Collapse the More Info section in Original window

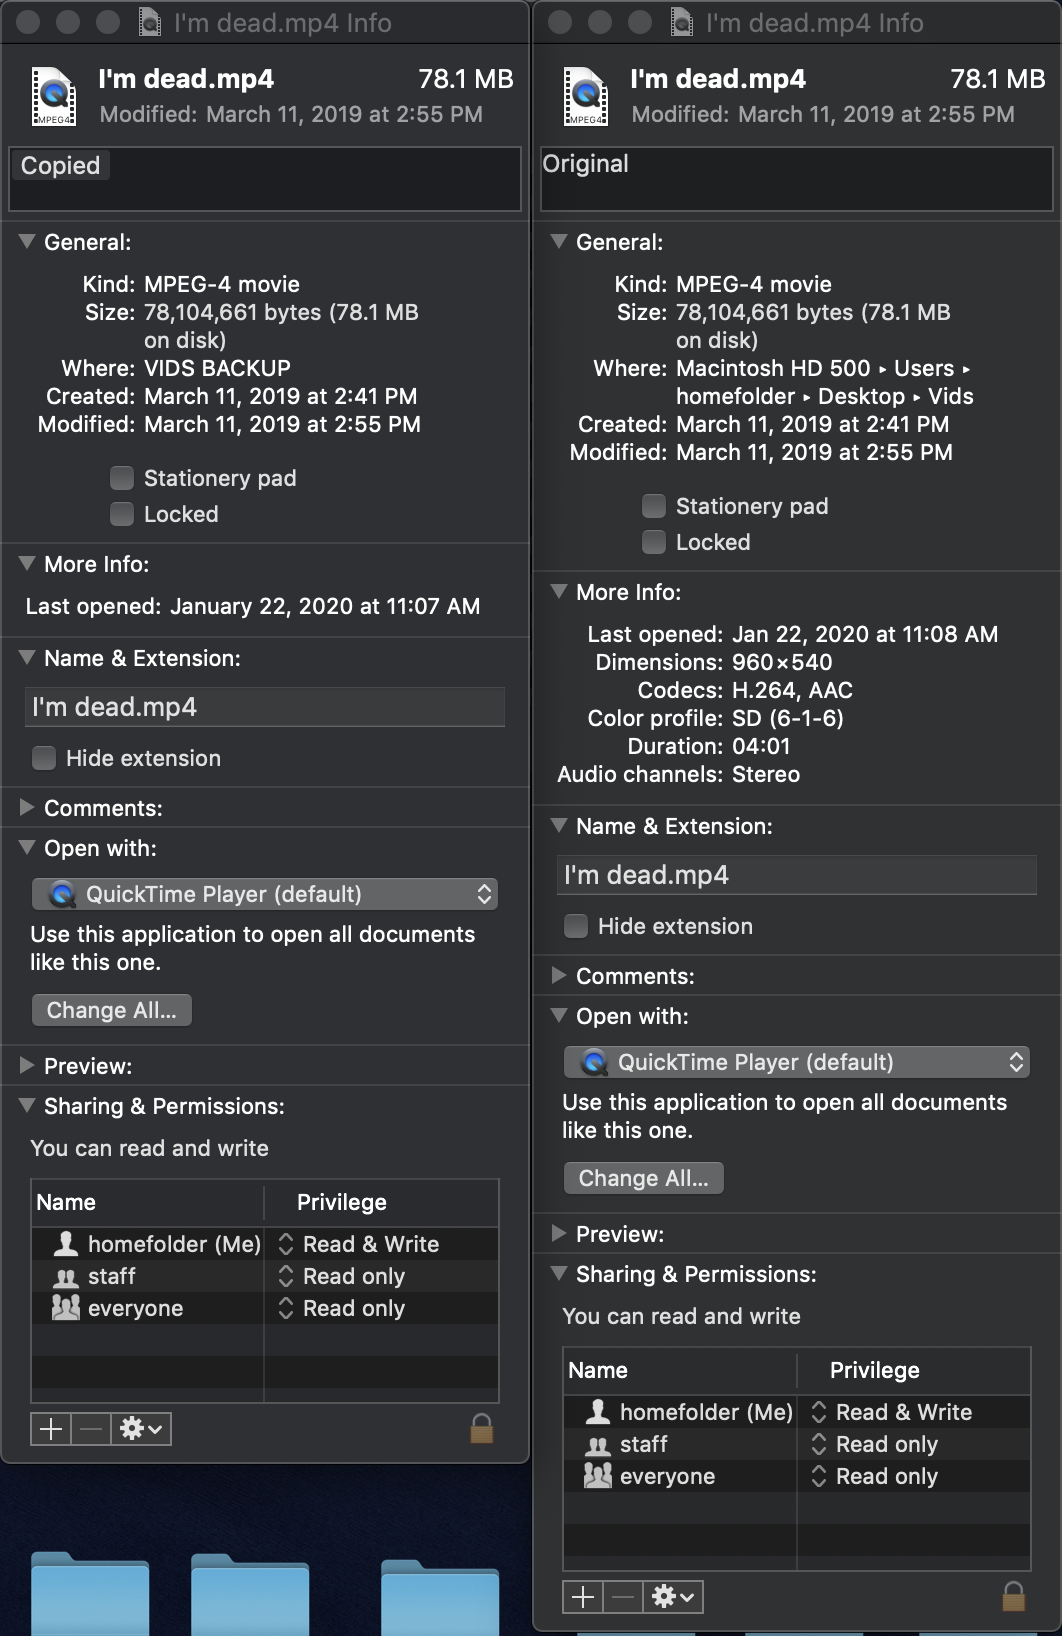(559, 591)
